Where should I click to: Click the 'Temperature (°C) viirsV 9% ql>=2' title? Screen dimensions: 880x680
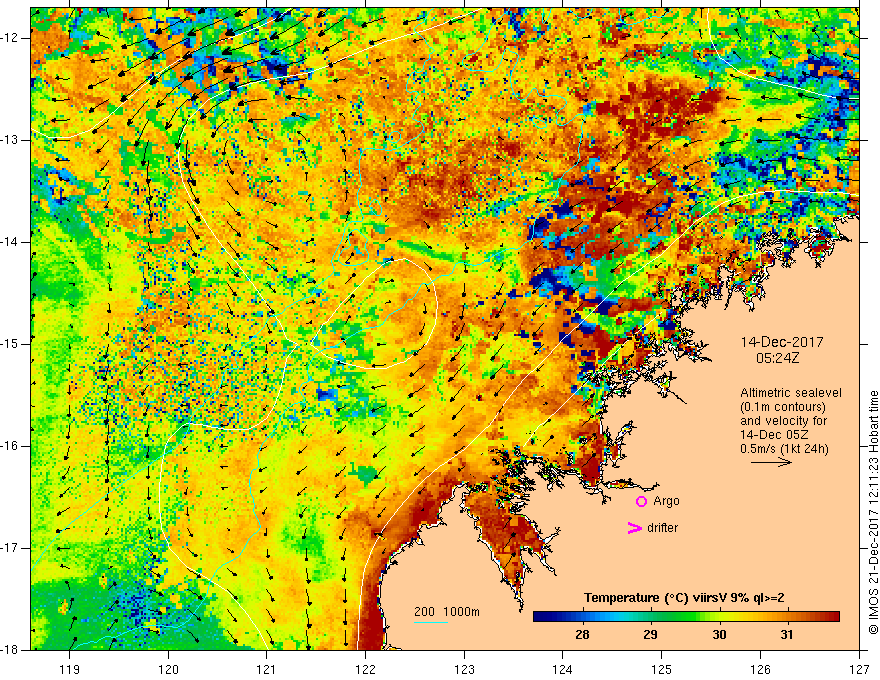coord(684,598)
